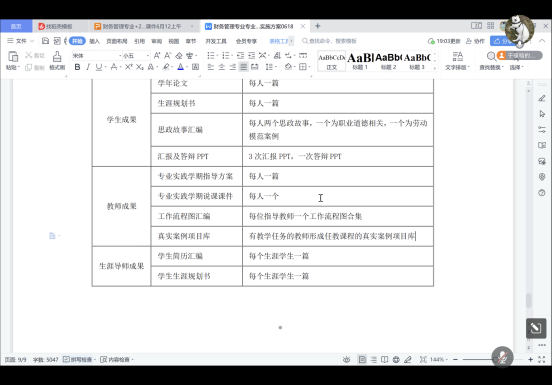552x386 pixels.
Task: Click the help question mark icon in the right sidebar
Action: (542, 193)
